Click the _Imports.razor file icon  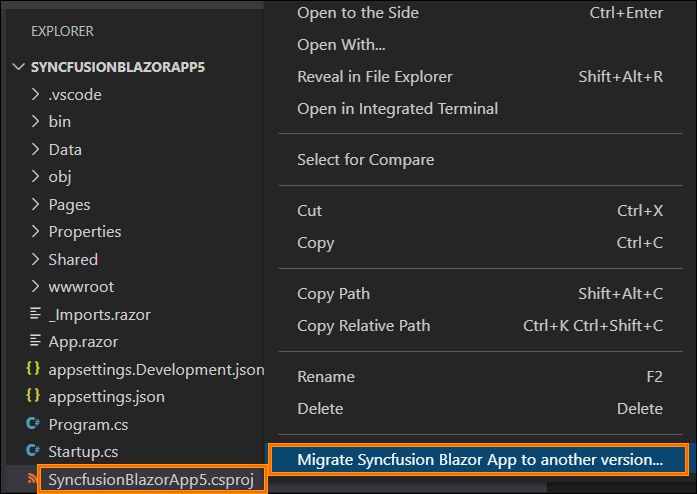tap(35, 314)
